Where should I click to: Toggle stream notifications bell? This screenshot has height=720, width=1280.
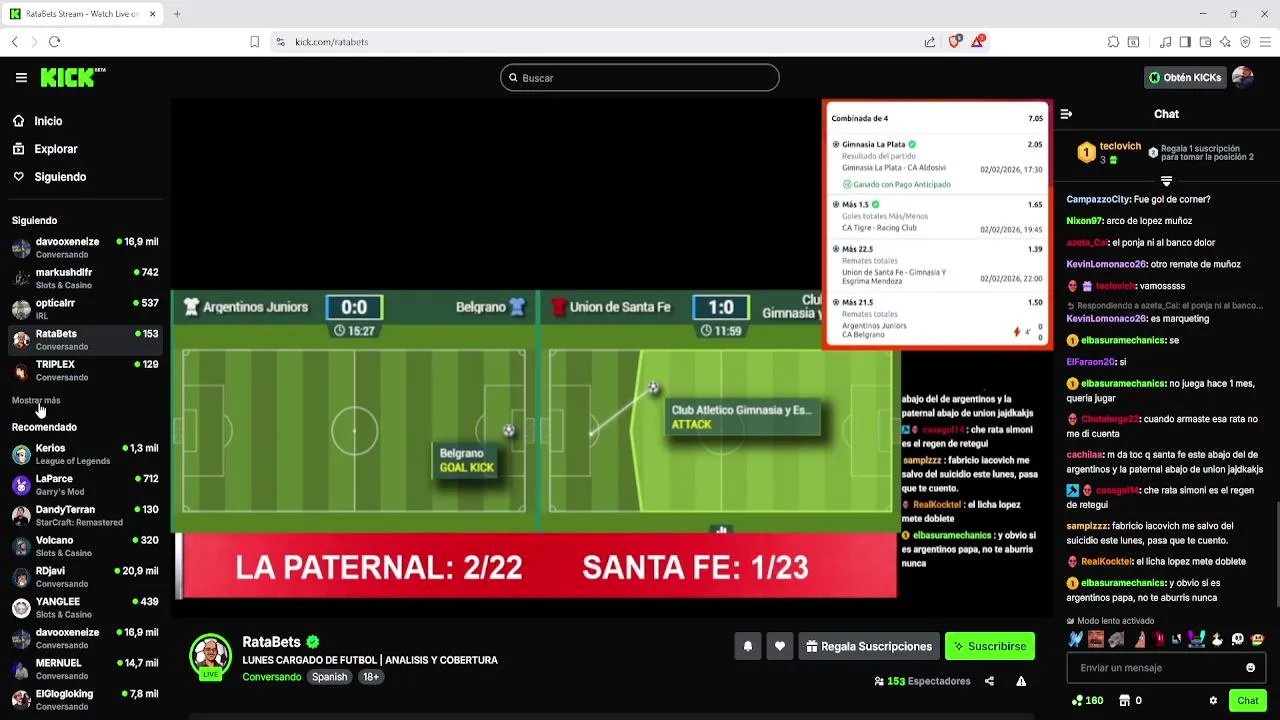pos(747,647)
